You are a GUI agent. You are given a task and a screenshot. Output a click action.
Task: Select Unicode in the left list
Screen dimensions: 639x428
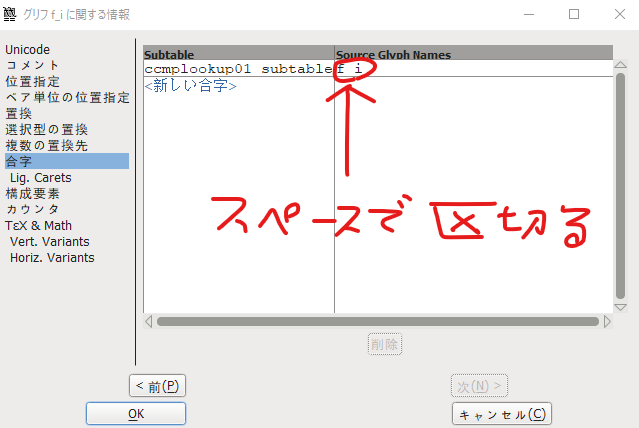[x=27, y=50]
